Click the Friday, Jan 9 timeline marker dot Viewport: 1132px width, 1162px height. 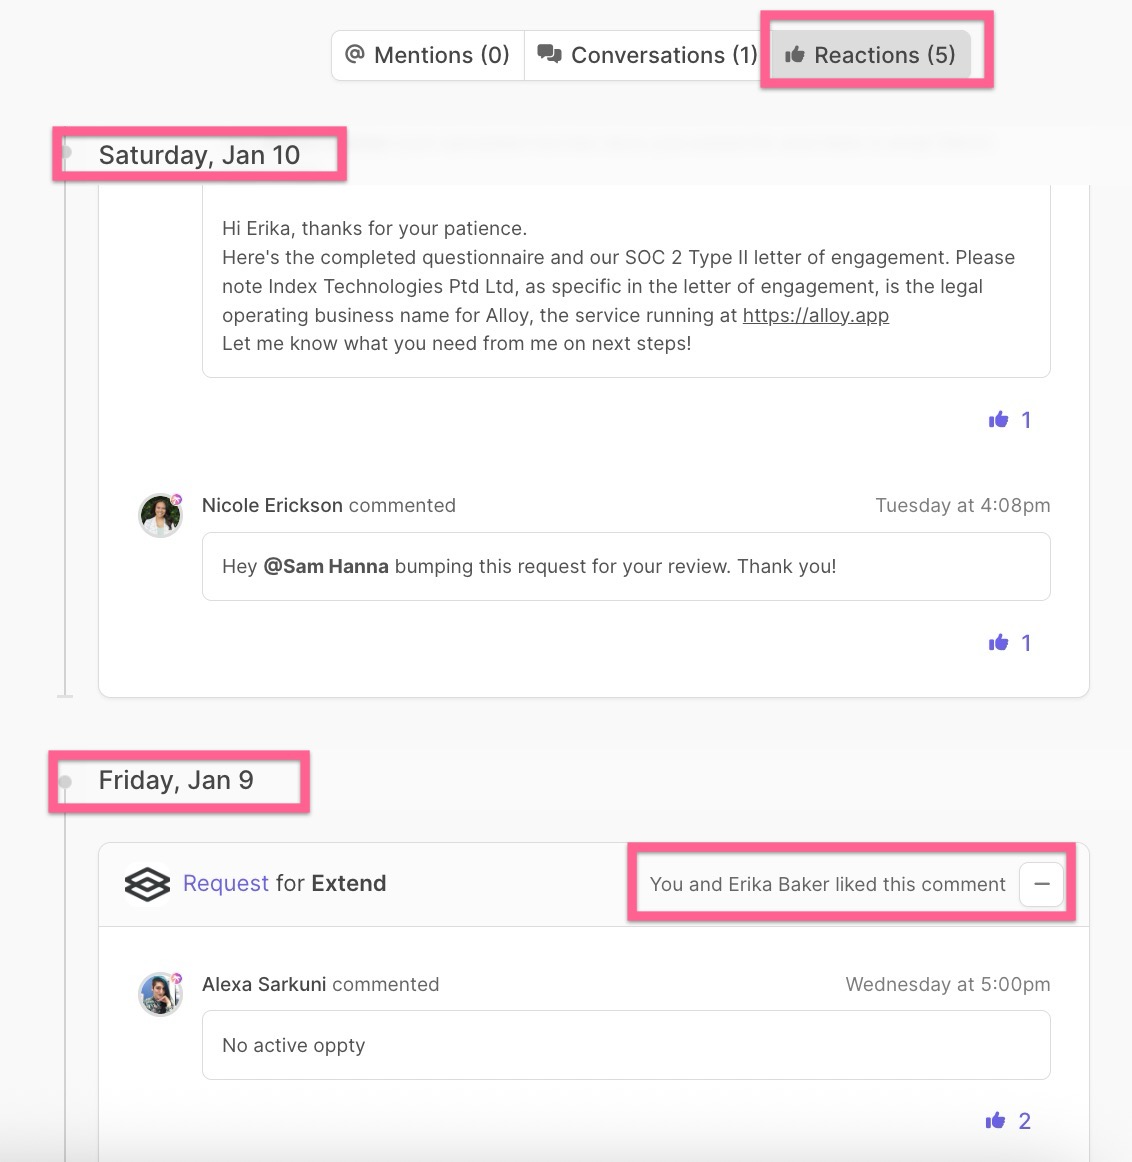pos(65,781)
